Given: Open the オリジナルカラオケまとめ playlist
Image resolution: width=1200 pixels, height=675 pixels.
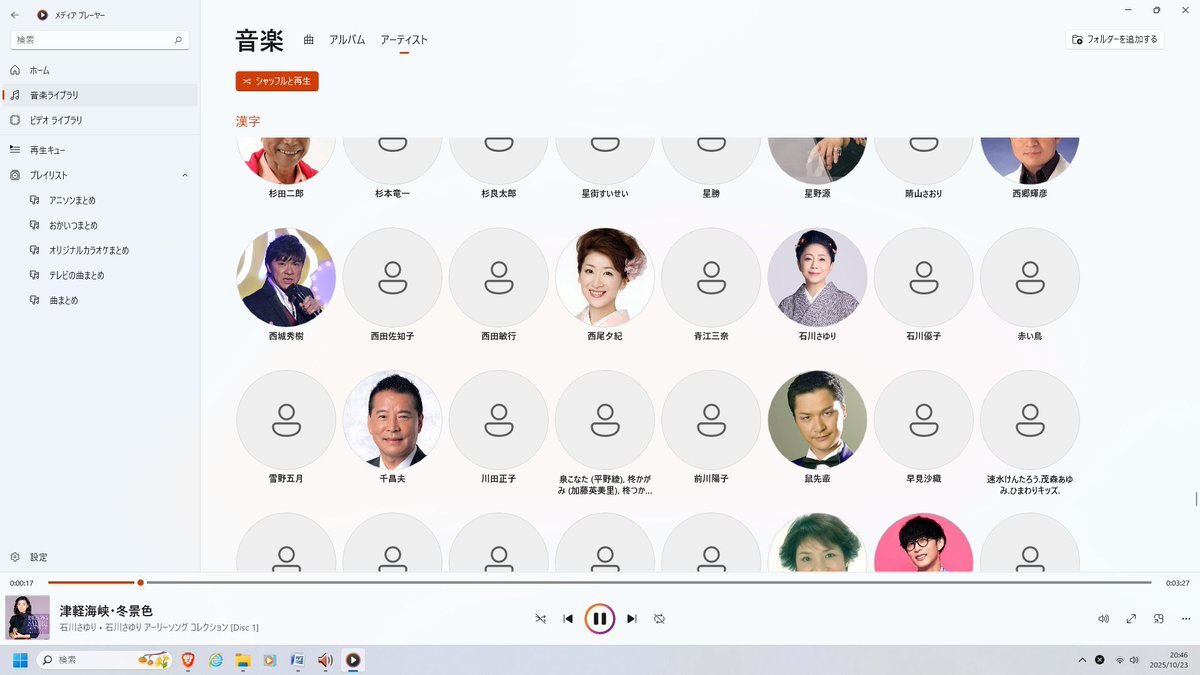Looking at the screenshot, I should (100, 250).
